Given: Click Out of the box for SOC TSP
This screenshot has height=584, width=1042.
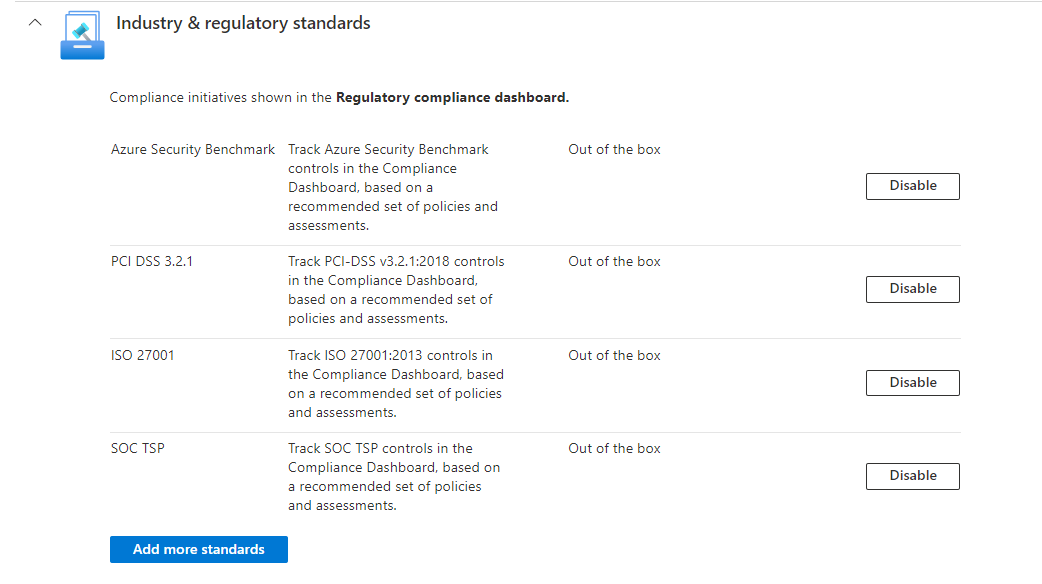Looking at the screenshot, I should [x=614, y=449].
